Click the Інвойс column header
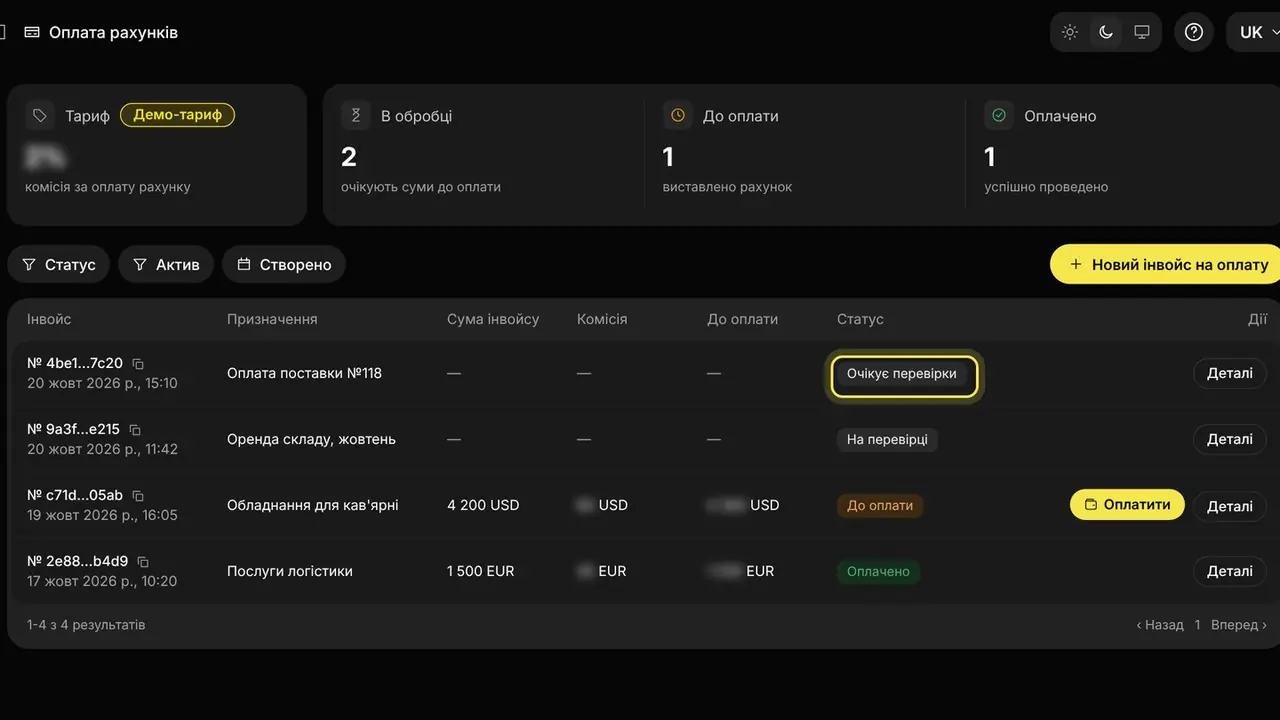 [49, 319]
